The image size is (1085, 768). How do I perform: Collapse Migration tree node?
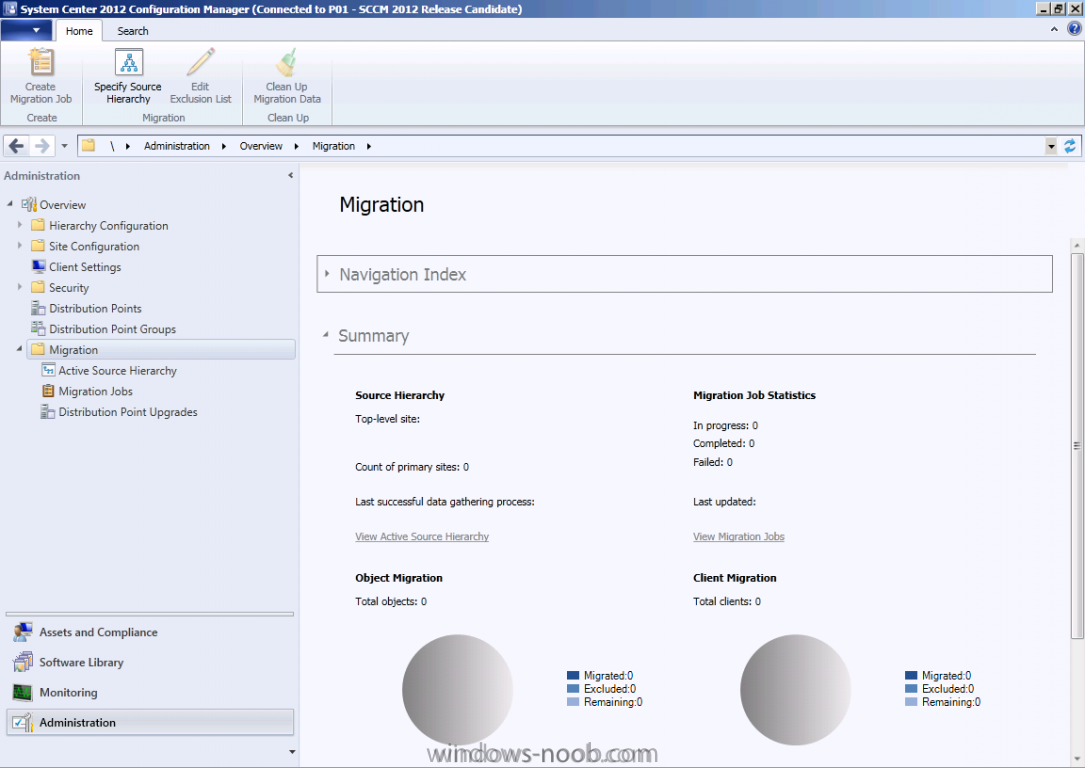[19, 349]
